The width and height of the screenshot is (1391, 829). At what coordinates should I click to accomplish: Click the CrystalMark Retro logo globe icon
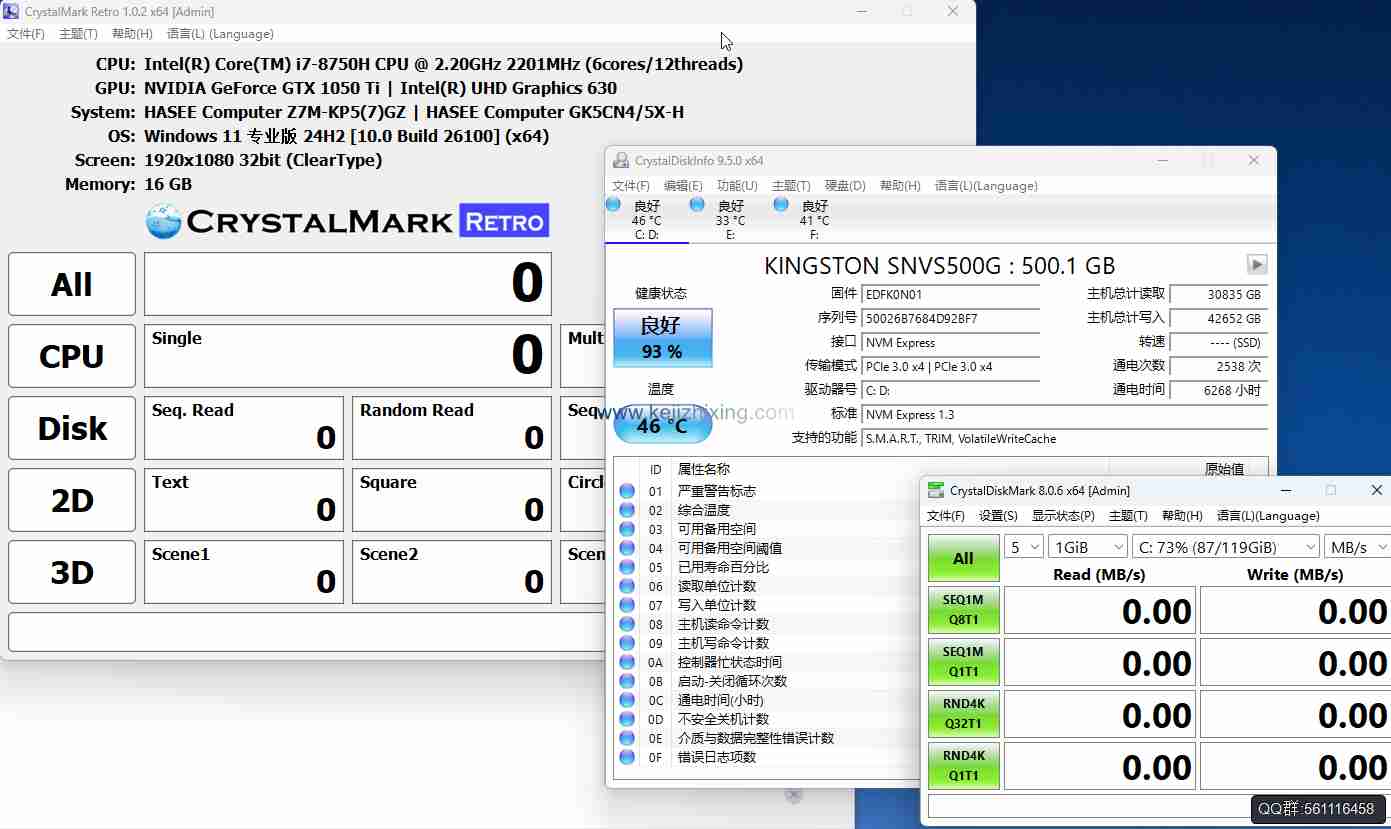[x=163, y=221]
